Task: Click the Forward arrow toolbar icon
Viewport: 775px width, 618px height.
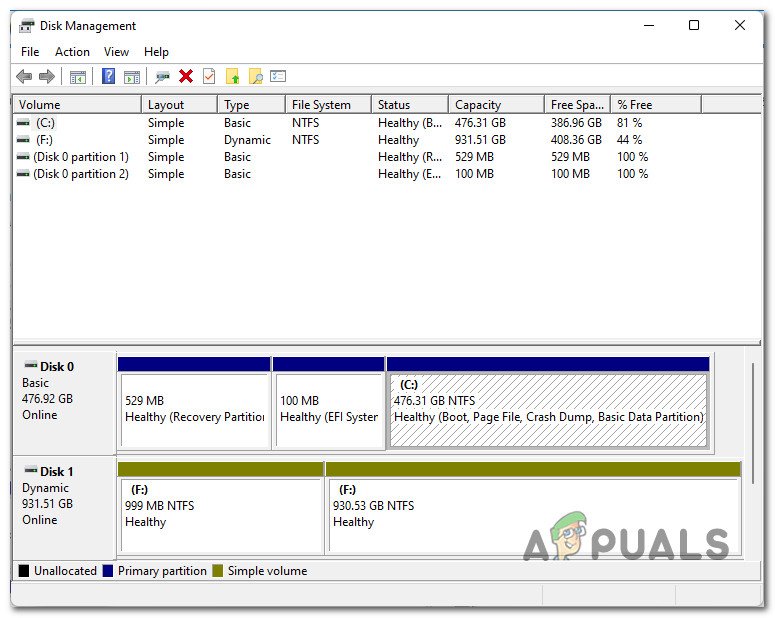Action: point(46,76)
